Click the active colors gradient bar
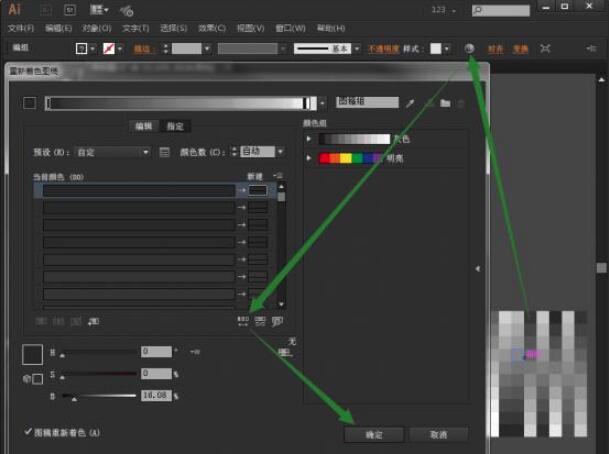Viewport: 609px width, 454px height. click(x=181, y=103)
